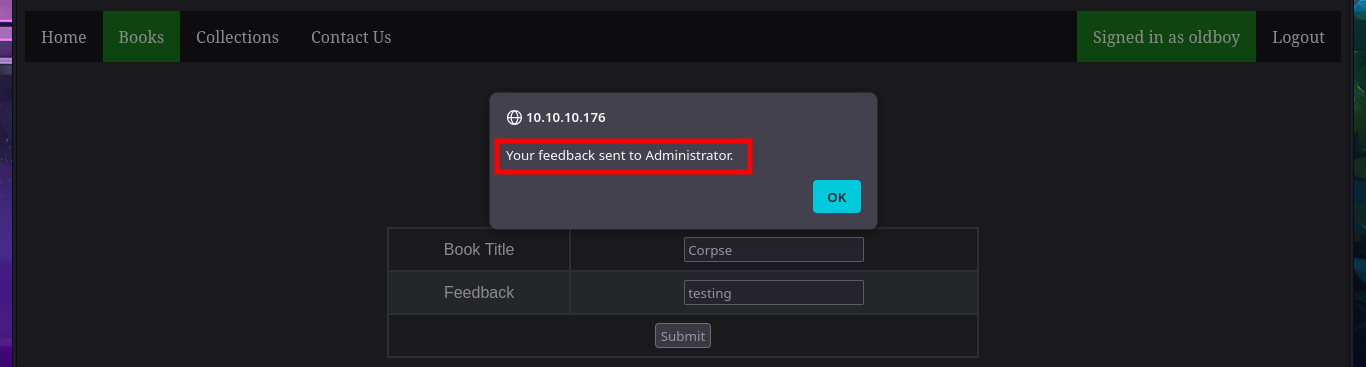Viewport: 1366px width, 367px height.
Task: Click the 10.10.10.176 origin text in dialog
Action: (x=566, y=117)
